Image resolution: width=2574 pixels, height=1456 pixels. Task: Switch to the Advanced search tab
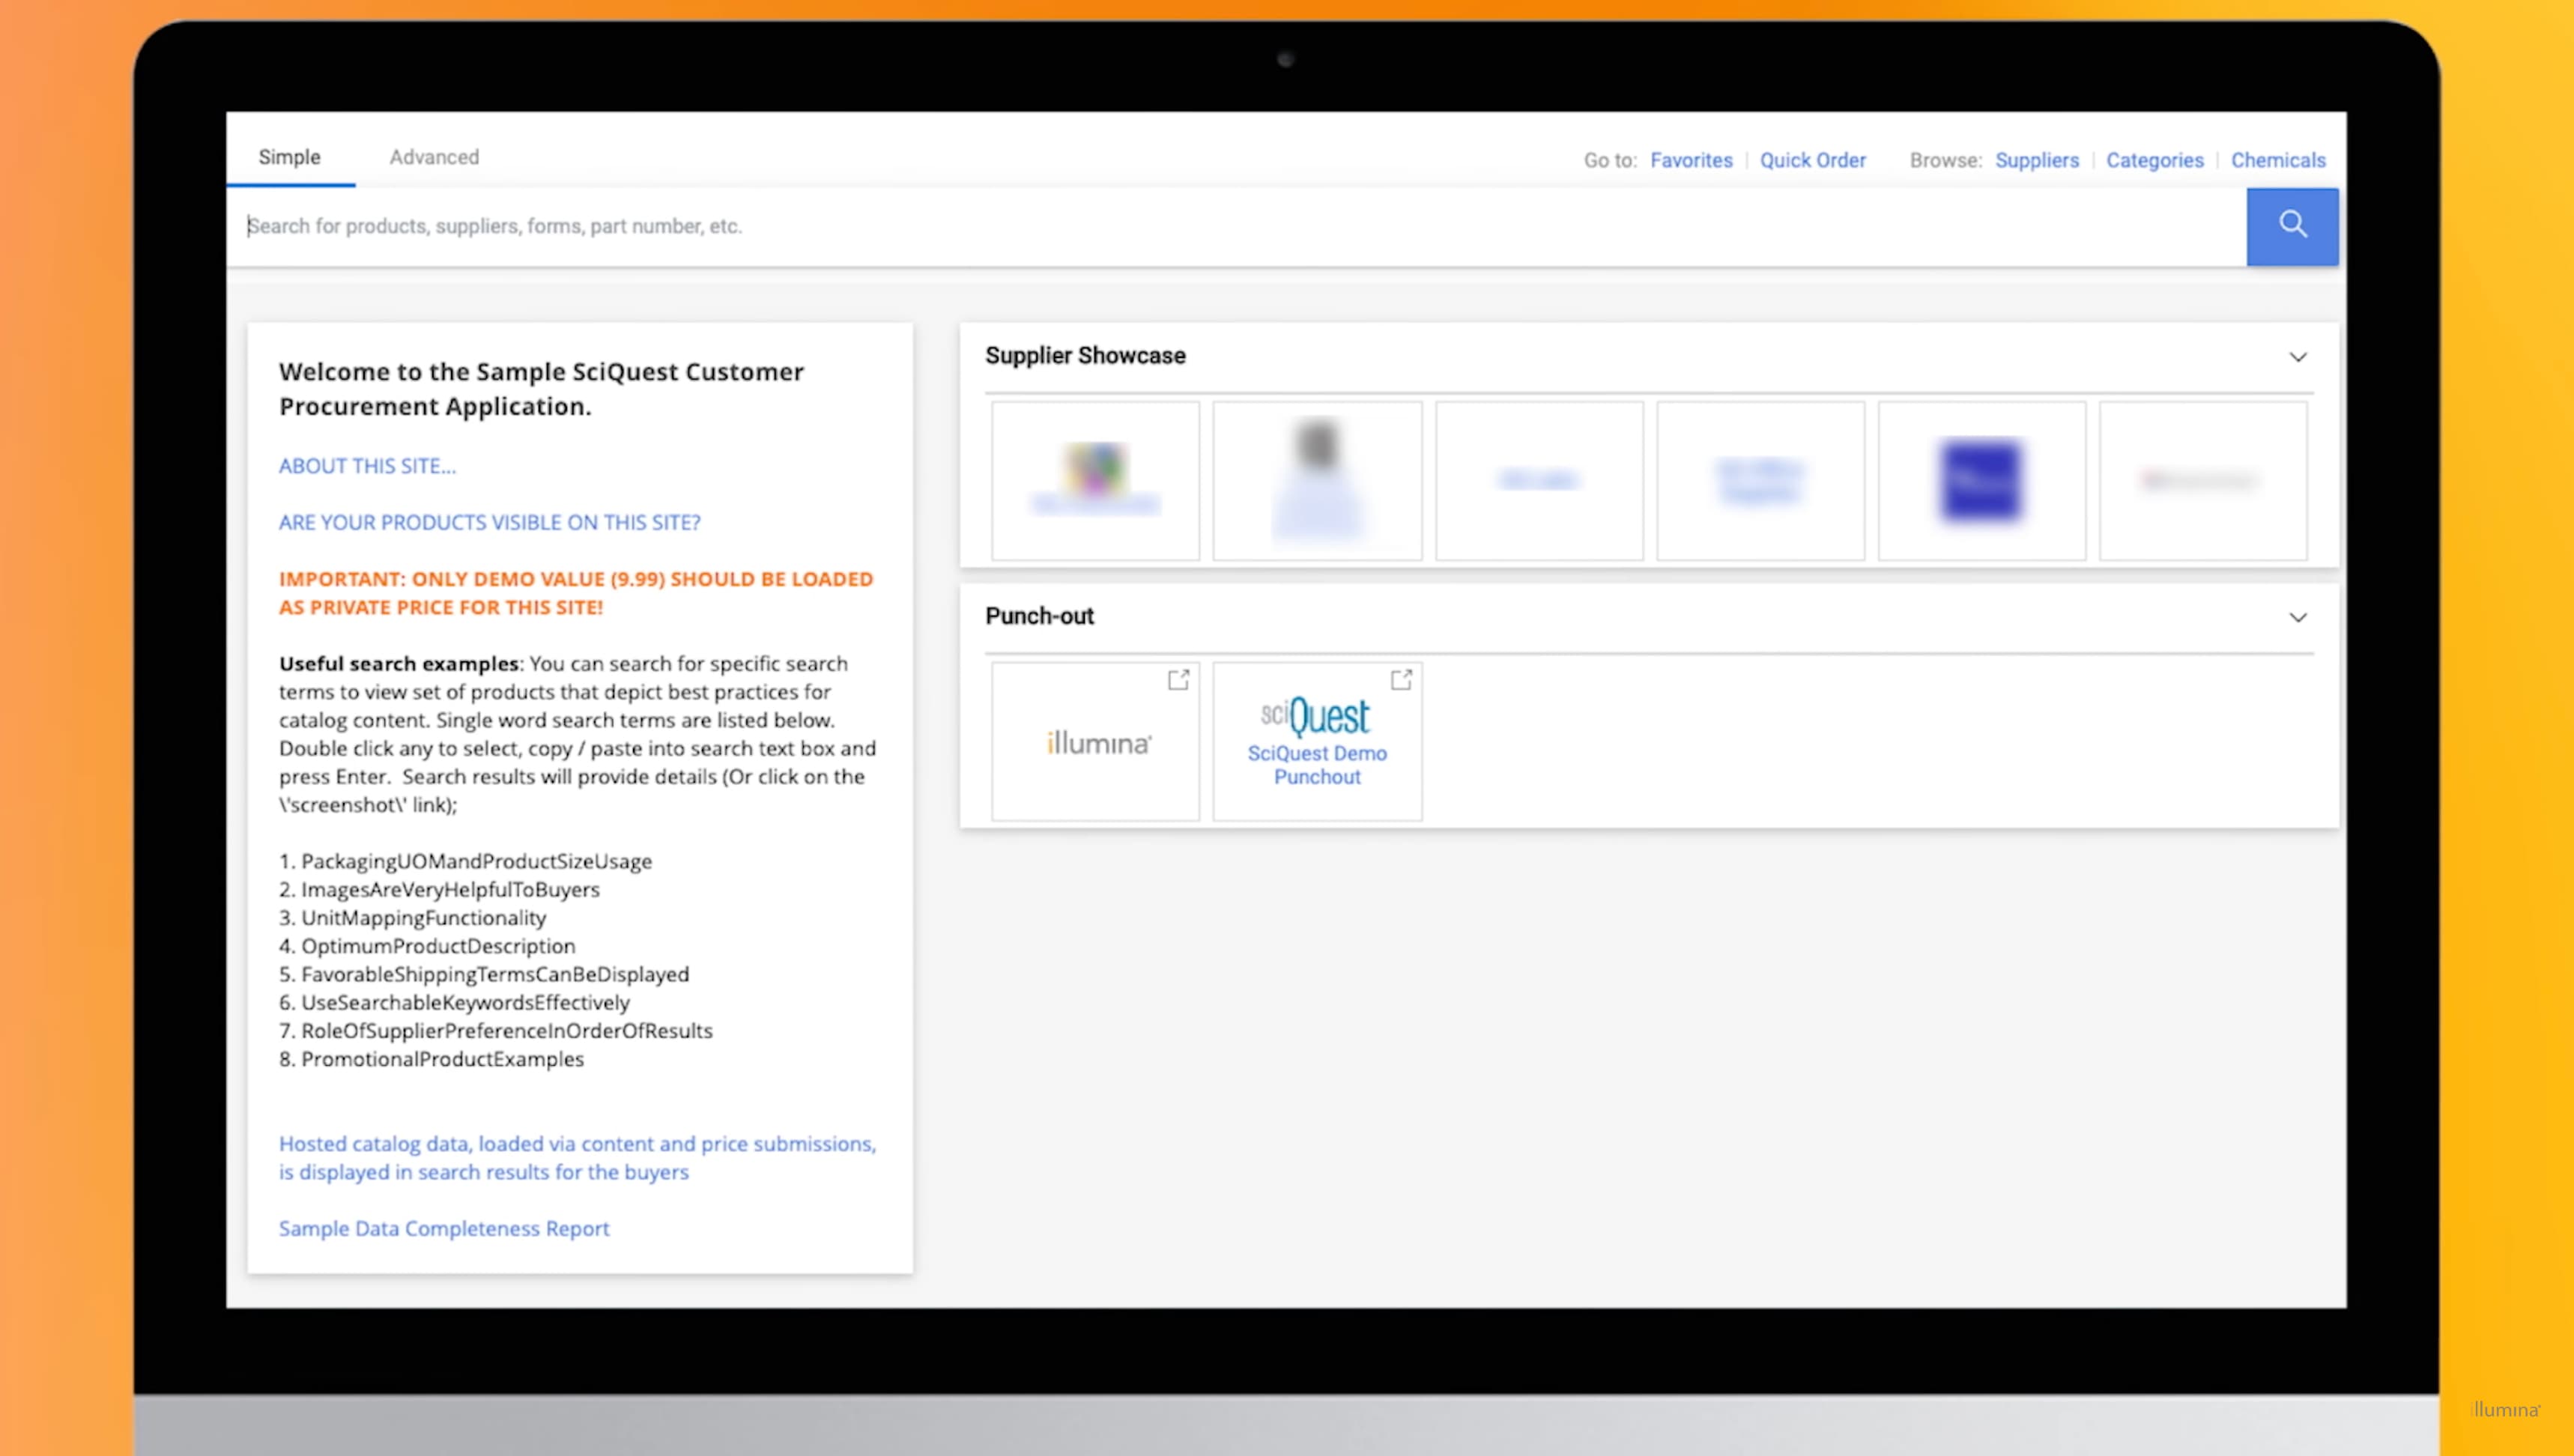click(434, 157)
